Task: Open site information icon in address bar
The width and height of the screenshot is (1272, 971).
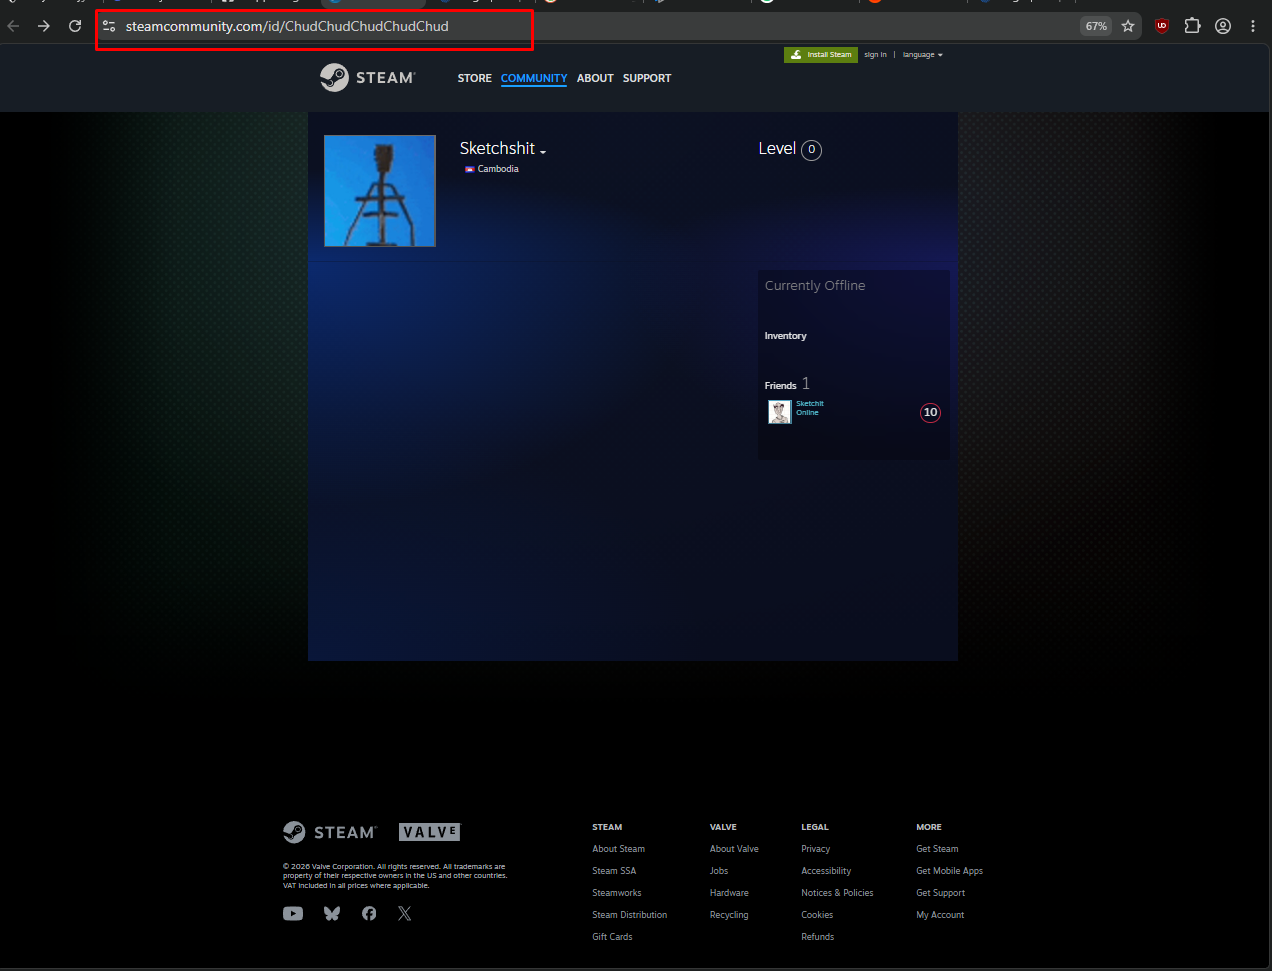Action: click(109, 26)
